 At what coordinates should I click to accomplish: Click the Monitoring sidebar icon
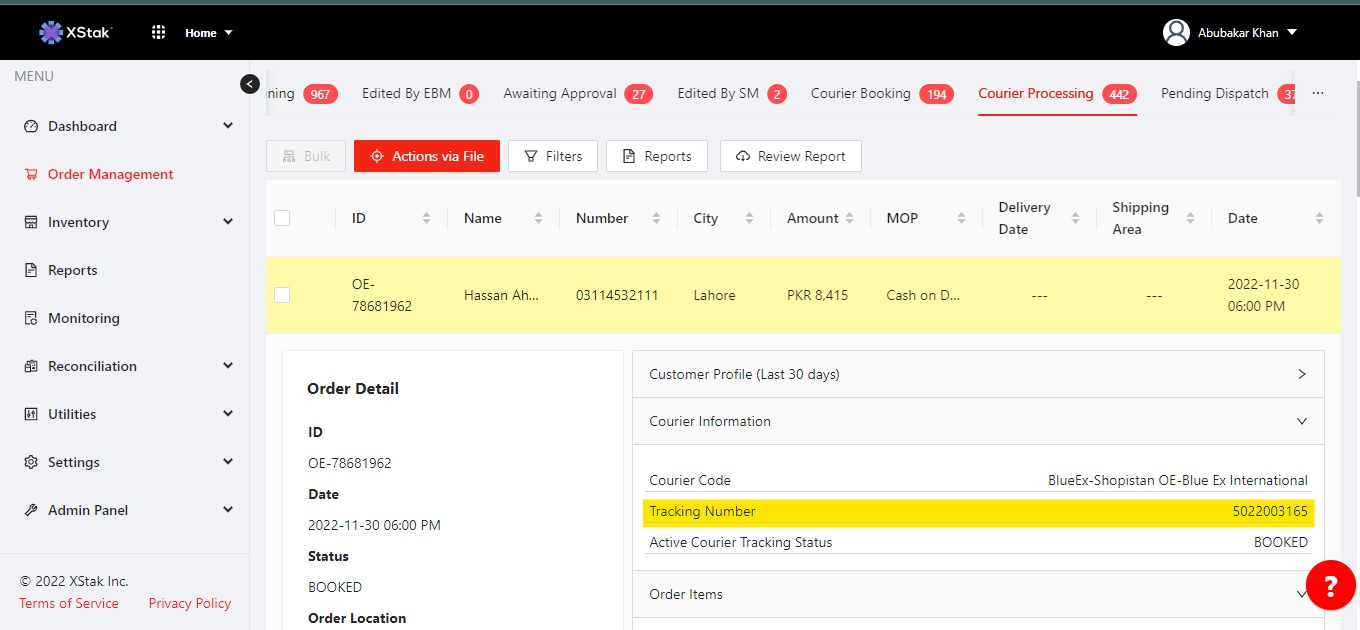click(30, 318)
